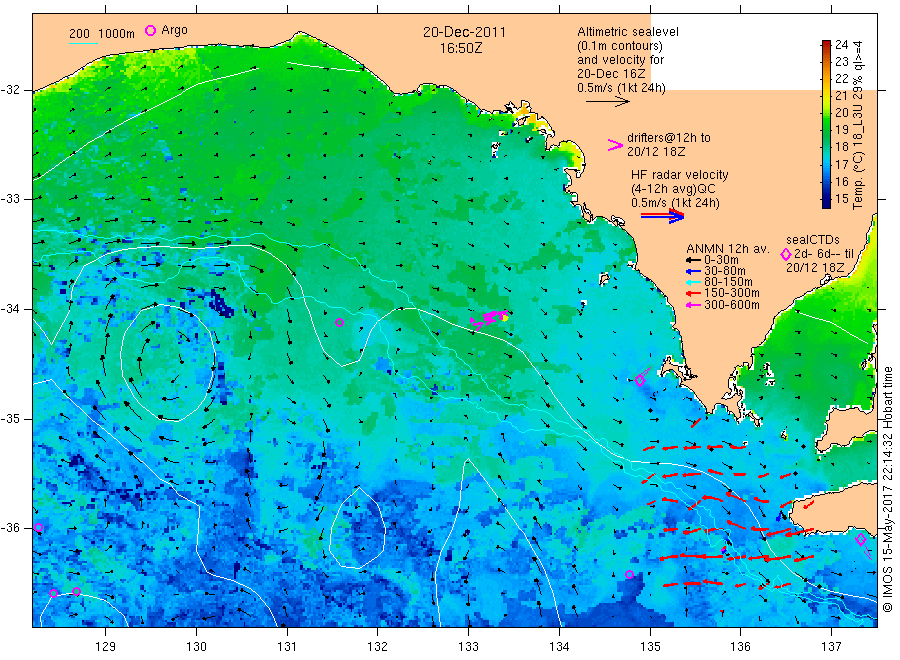Click the '24' color bar tick label
The width and height of the screenshot is (900, 660).
point(841,44)
